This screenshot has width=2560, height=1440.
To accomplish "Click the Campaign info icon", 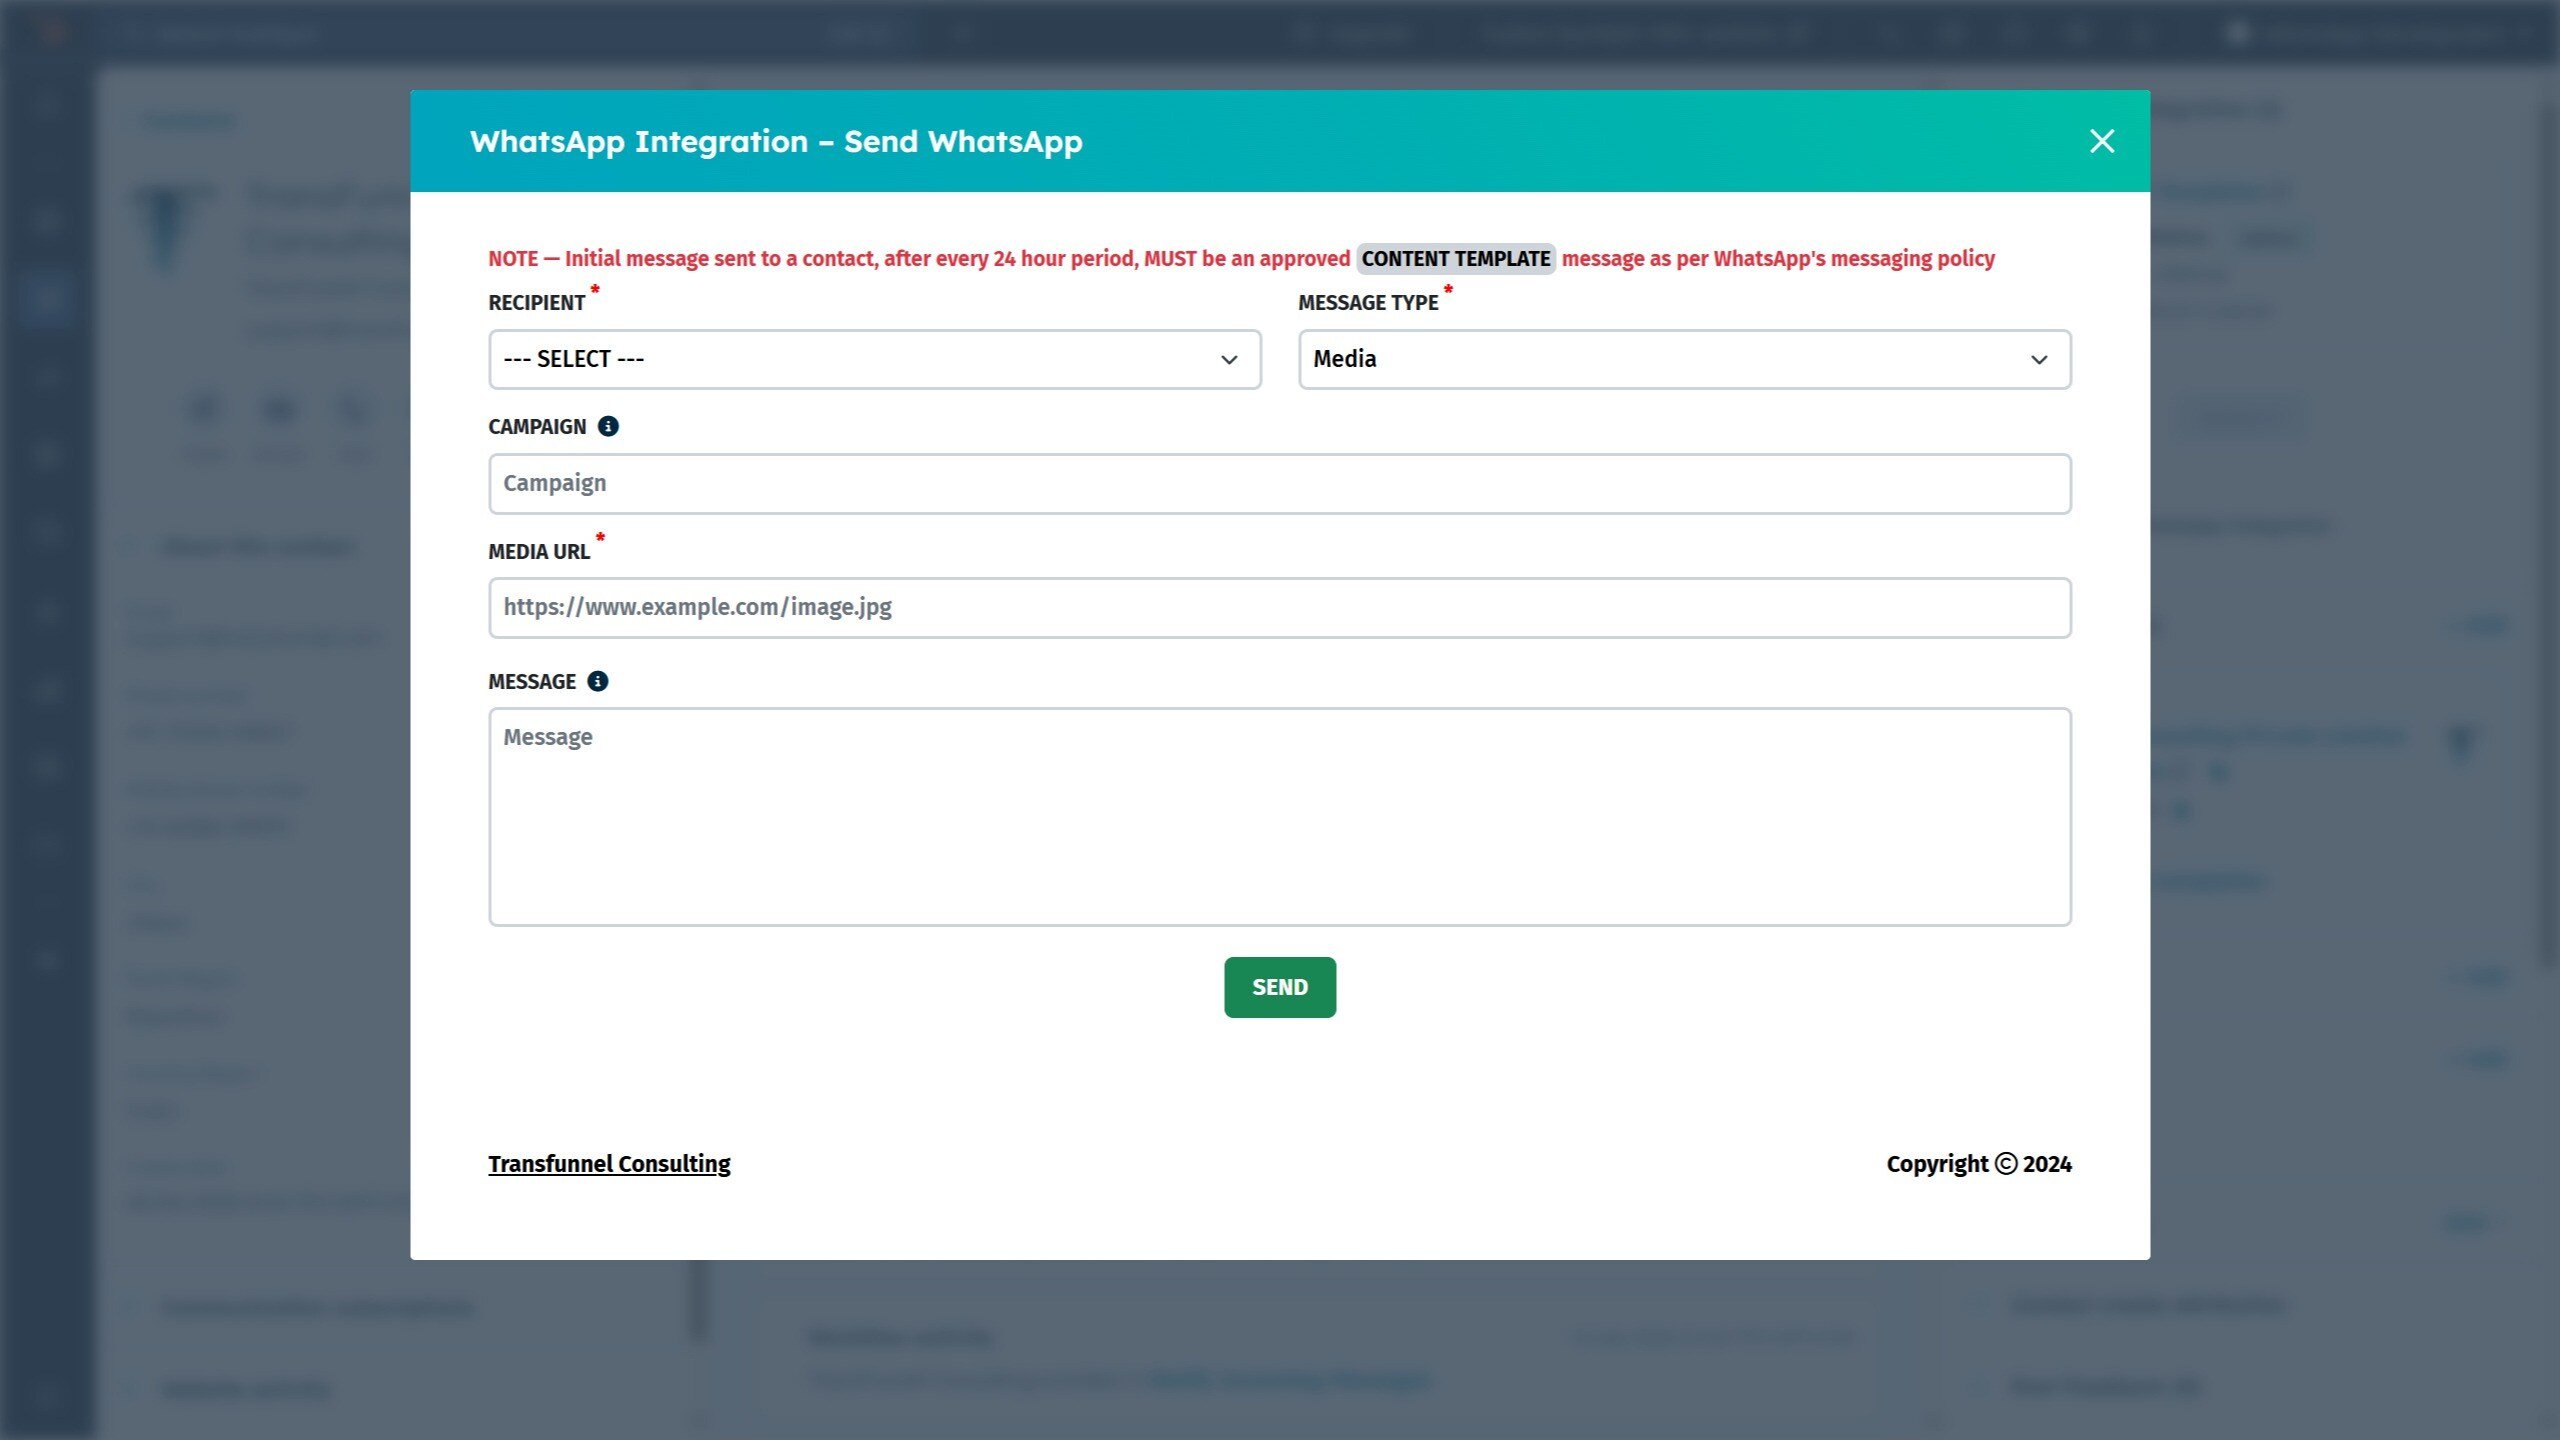I will click(x=608, y=427).
